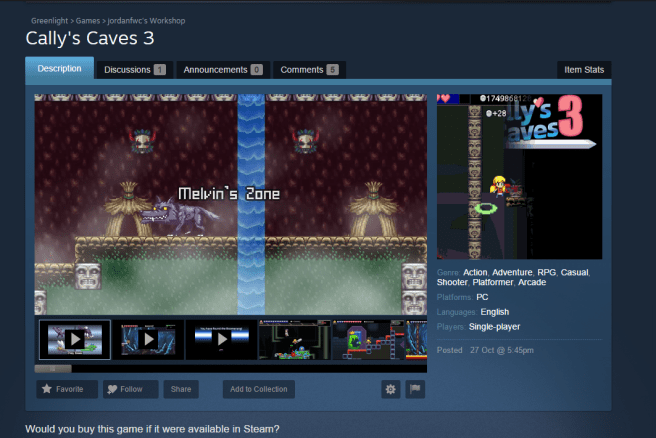Select the Description tab
Screen dimensions: 656x438
[59, 69]
